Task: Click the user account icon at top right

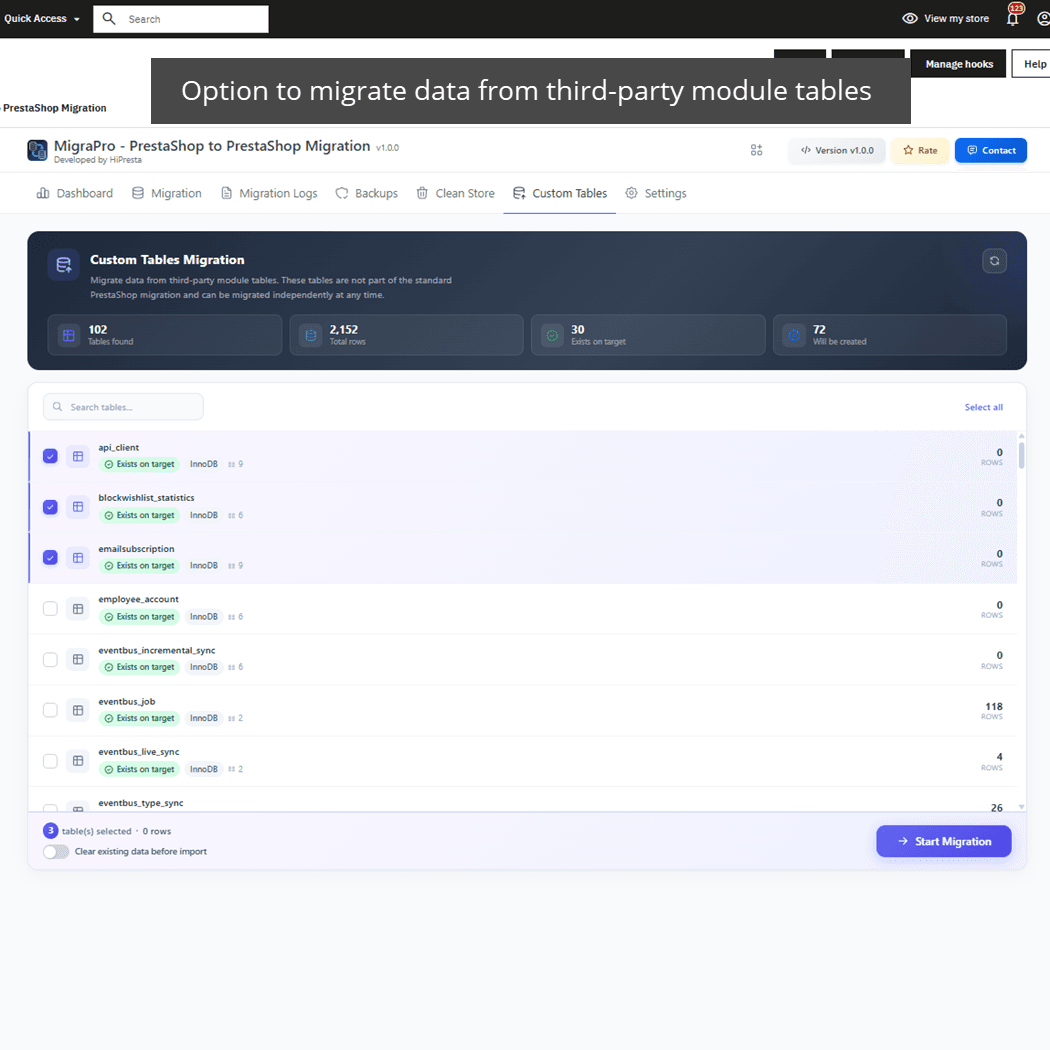Action: pos(1043,19)
